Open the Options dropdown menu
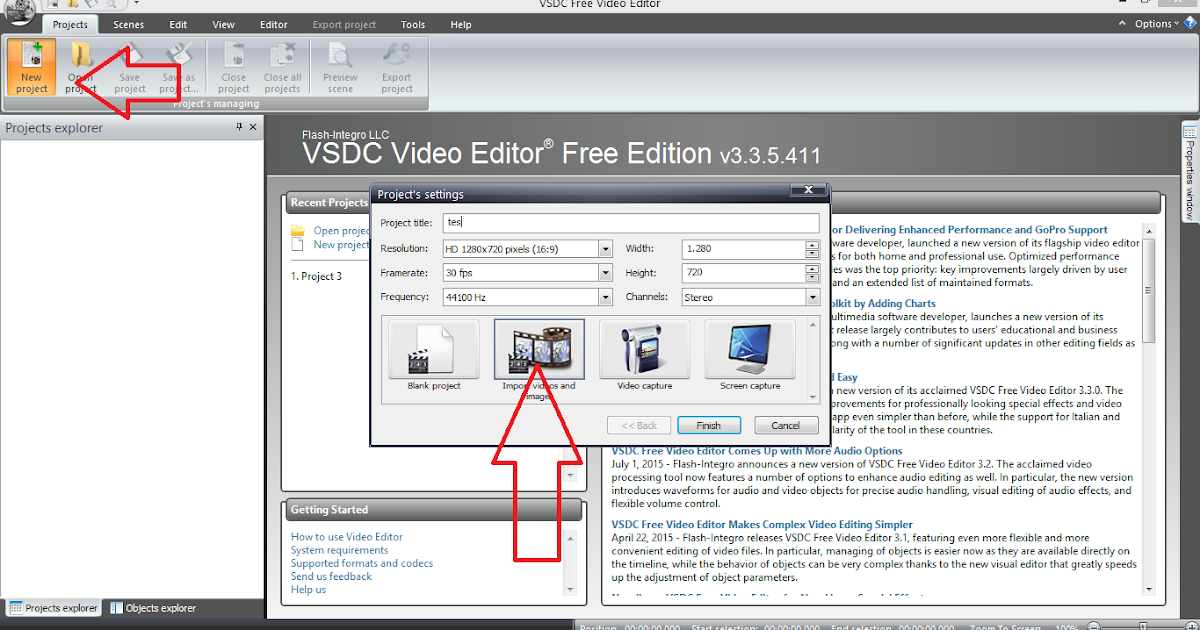Image resolution: width=1200 pixels, height=630 pixels. [1158, 24]
